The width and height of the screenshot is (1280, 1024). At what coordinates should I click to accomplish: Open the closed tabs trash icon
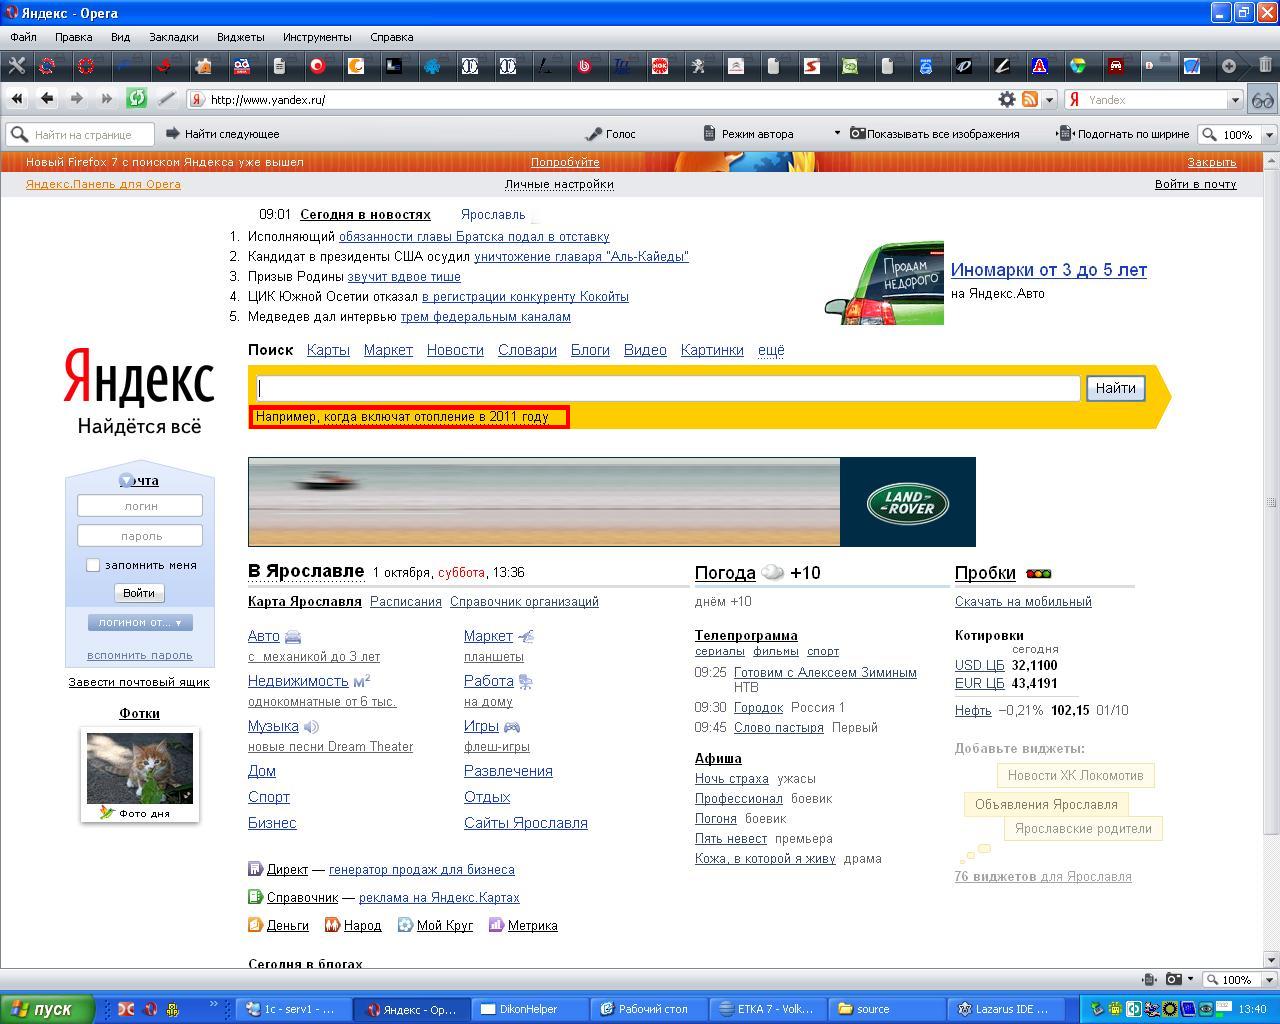(x=1265, y=66)
